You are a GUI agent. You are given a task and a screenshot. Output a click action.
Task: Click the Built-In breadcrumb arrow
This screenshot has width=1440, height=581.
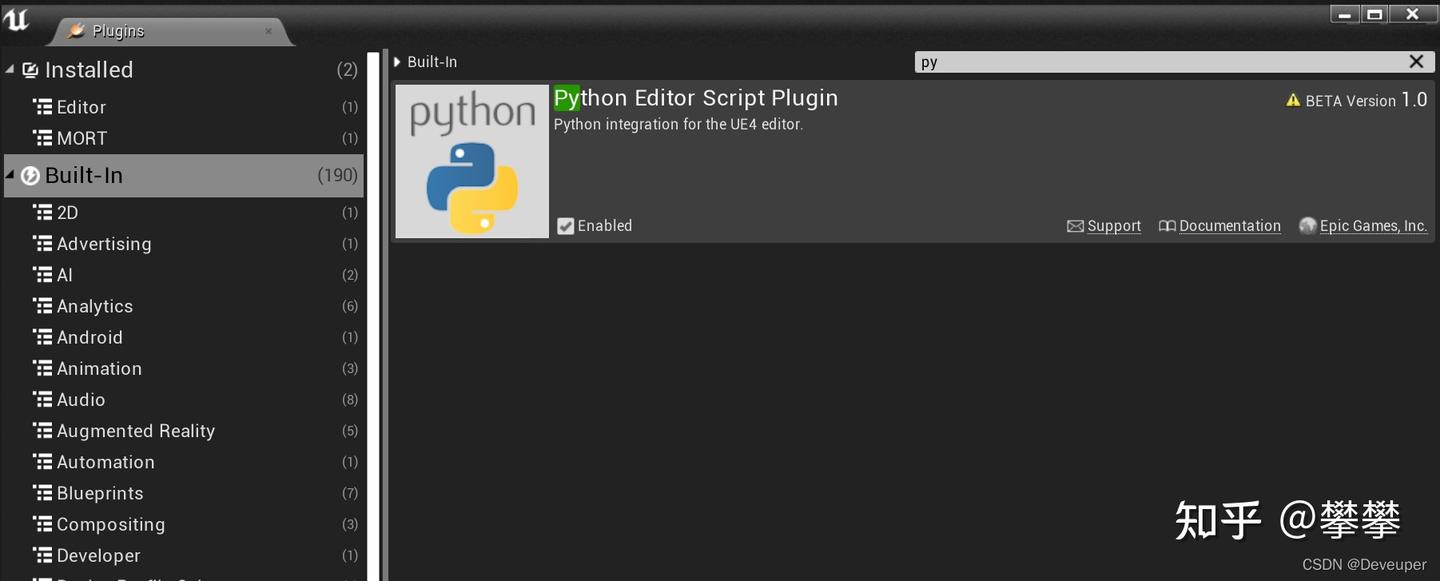[397, 62]
